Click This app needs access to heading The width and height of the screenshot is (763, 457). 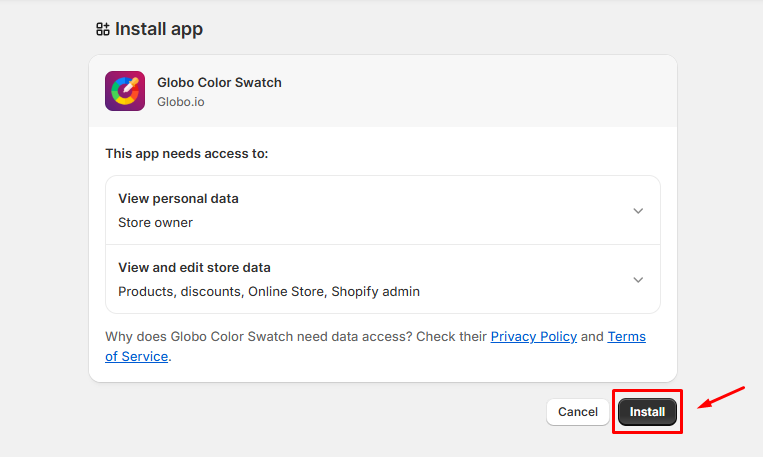tap(187, 153)
